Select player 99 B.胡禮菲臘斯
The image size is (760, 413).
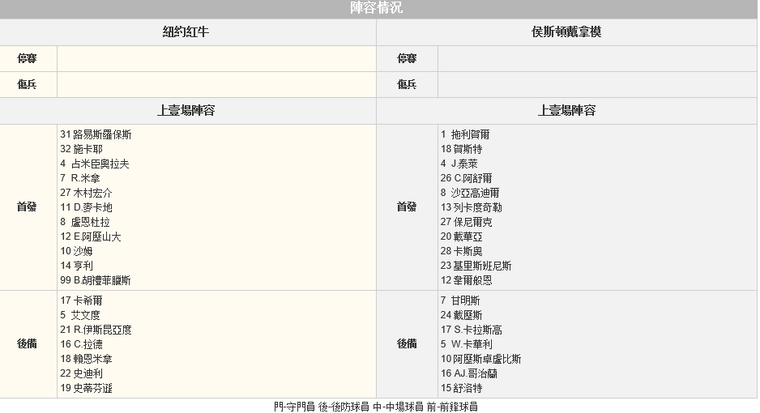point(95,280)
